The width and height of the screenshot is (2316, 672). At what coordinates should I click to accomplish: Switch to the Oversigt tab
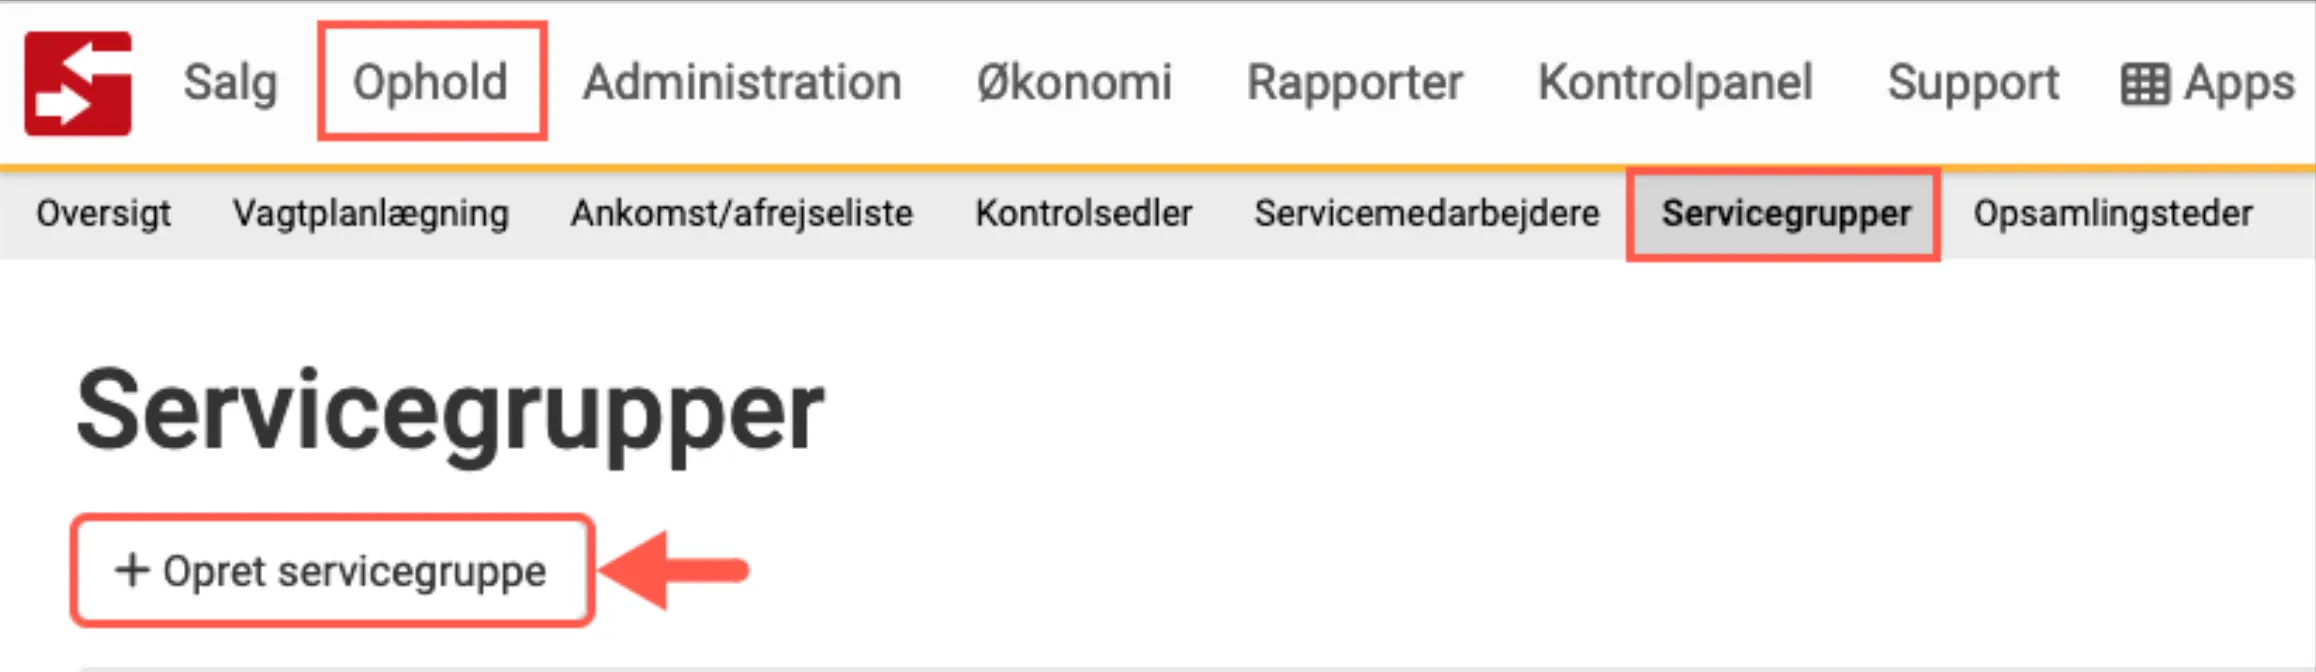point(103,212)
